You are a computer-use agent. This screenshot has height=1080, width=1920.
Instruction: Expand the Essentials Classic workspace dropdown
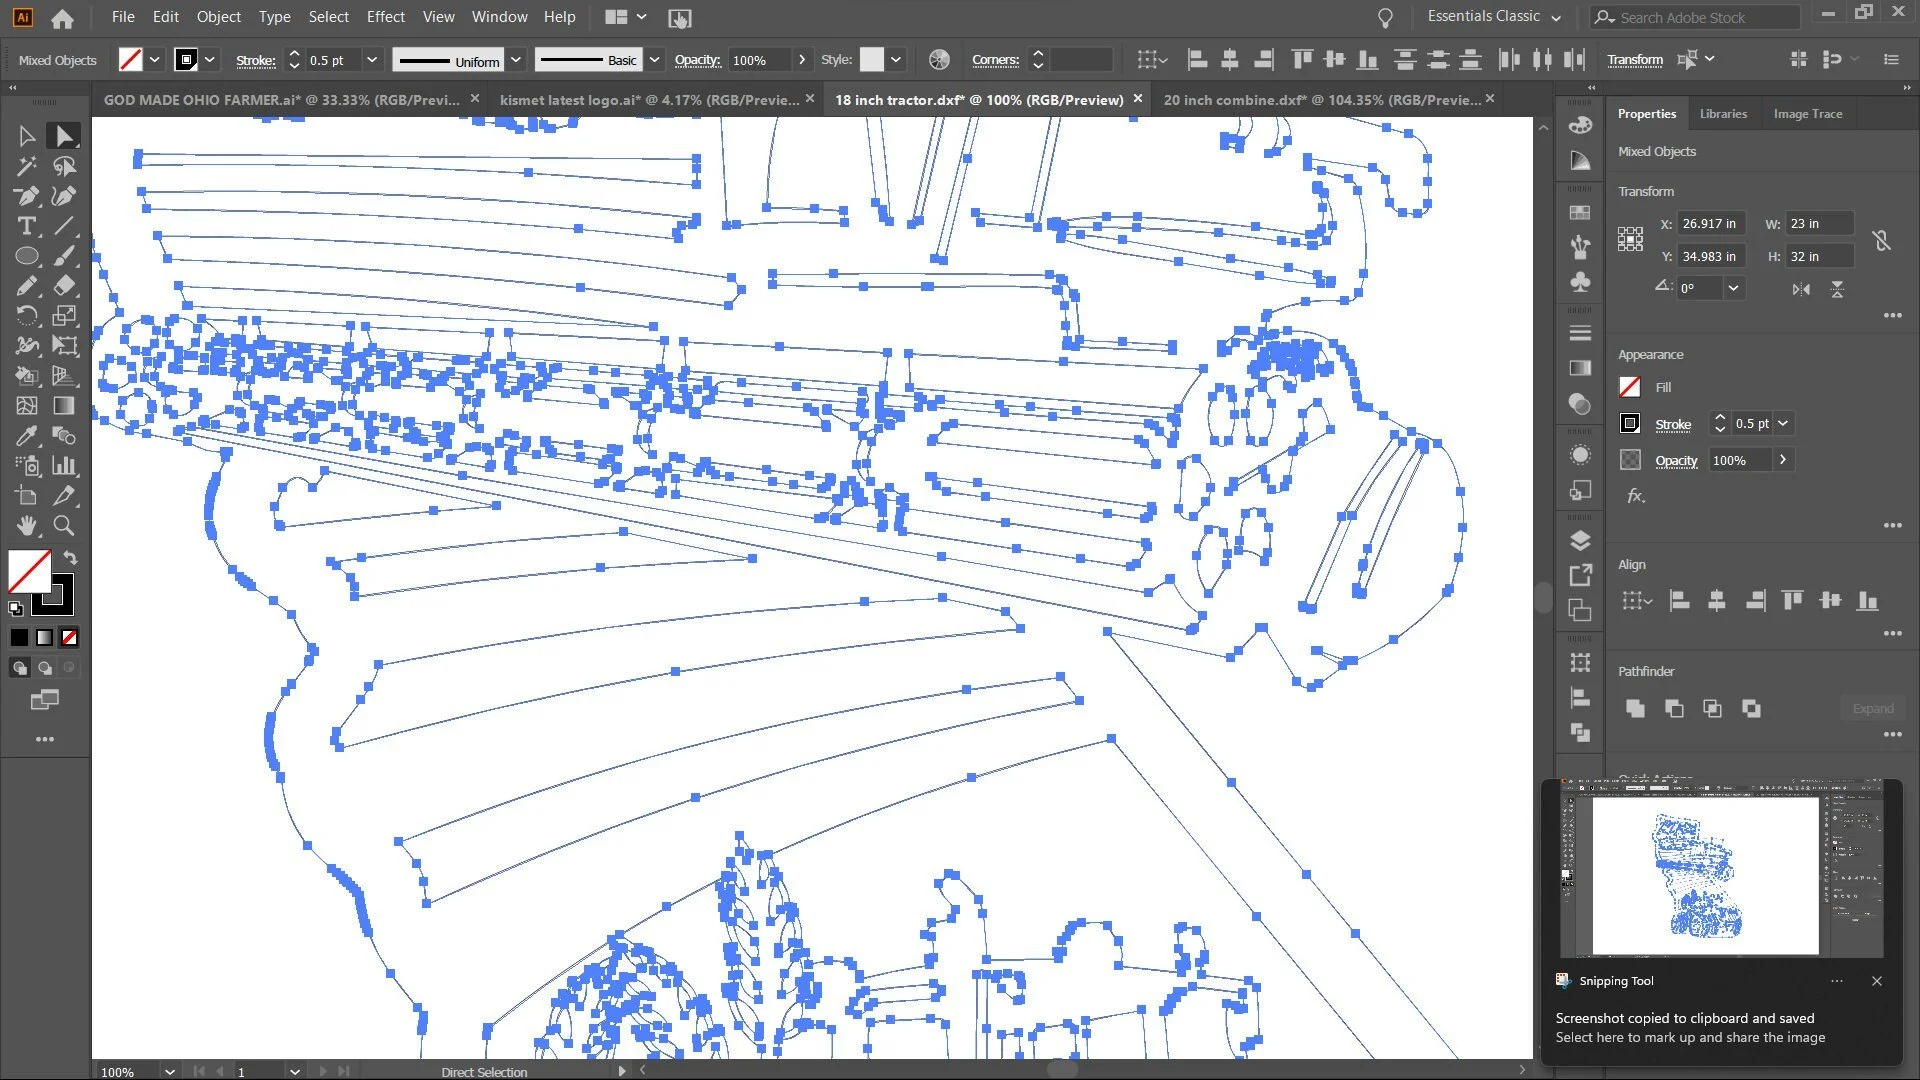pos(1555,18)
